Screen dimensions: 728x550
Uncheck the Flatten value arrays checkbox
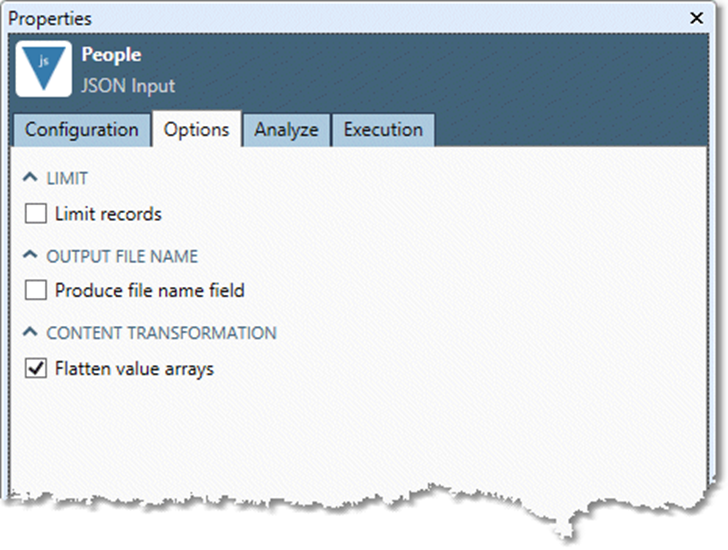(x=36, y=369)
